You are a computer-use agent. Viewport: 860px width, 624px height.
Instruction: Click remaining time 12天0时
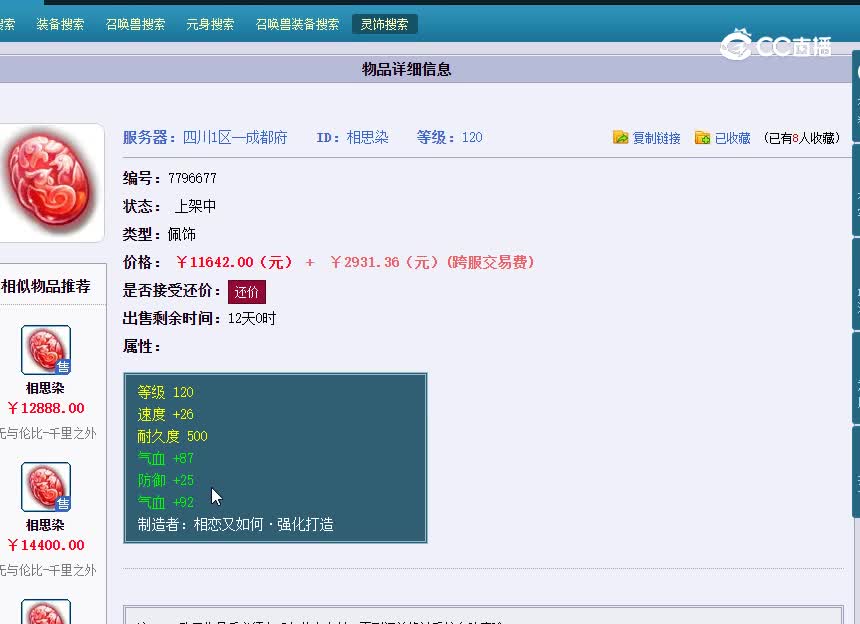[x=252, y=319]
